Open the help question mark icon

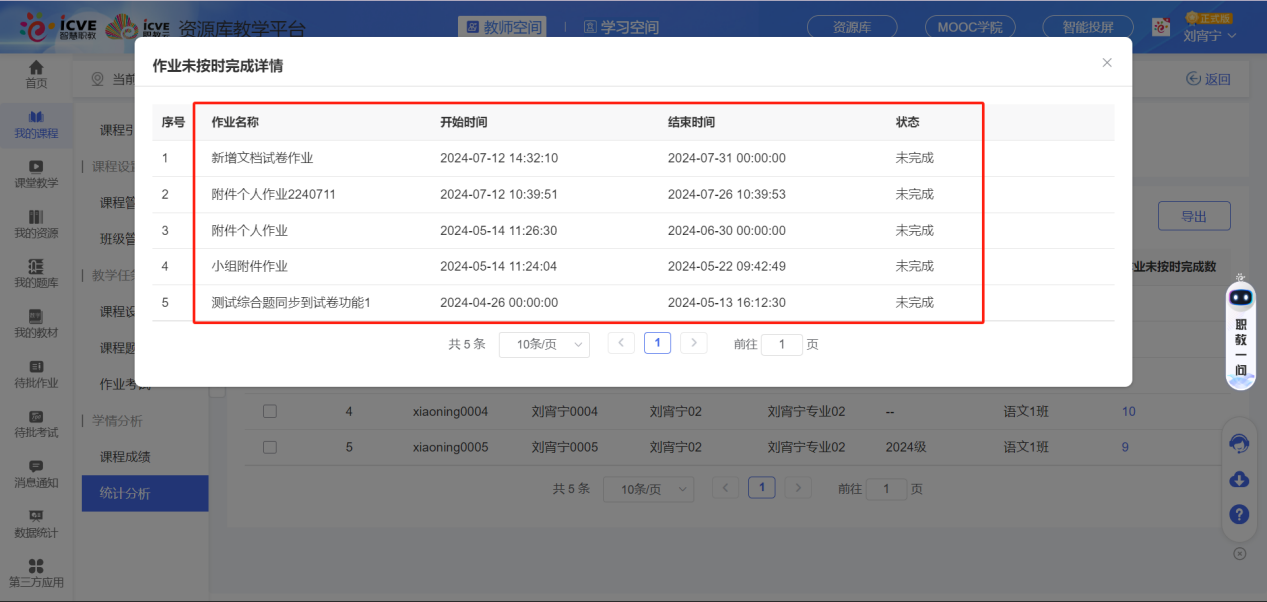click(x=1238, y=514)
